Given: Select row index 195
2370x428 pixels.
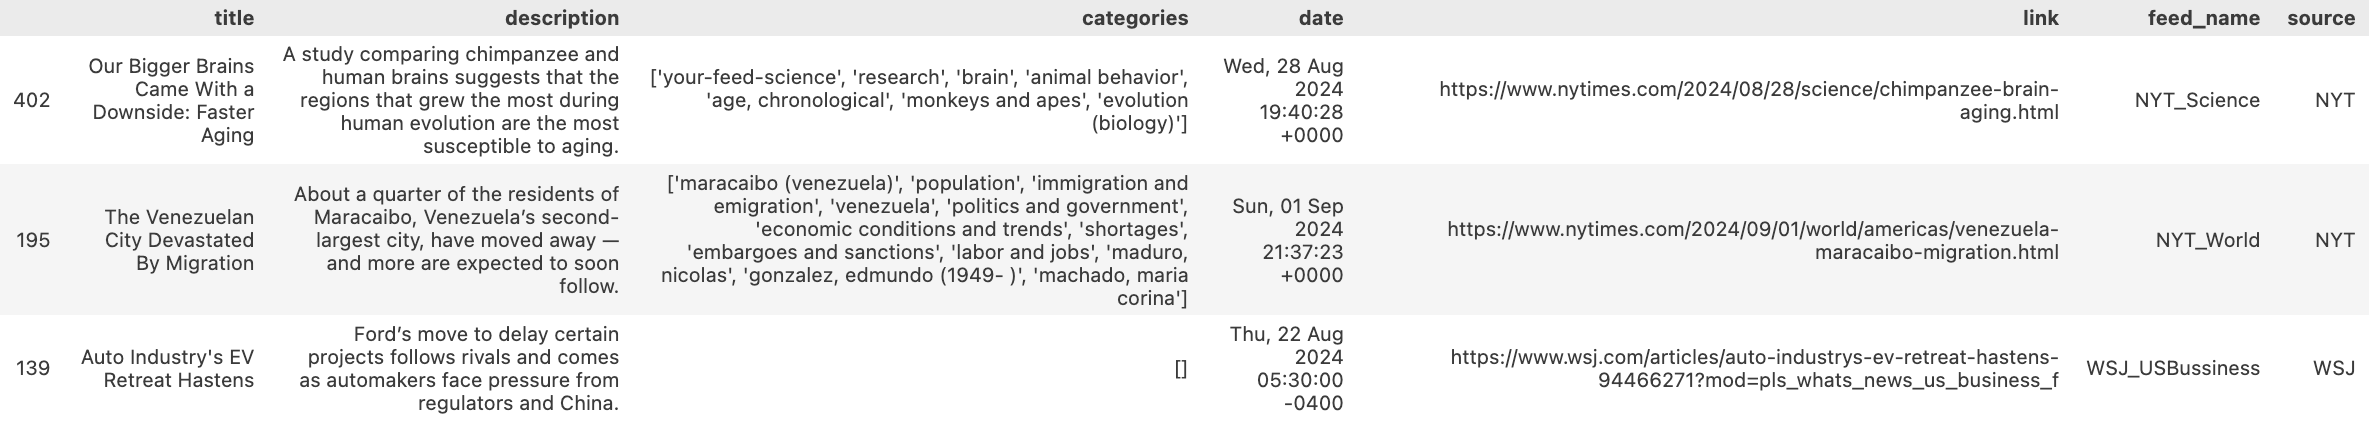Looking at the screenshot, I should 33,240.
